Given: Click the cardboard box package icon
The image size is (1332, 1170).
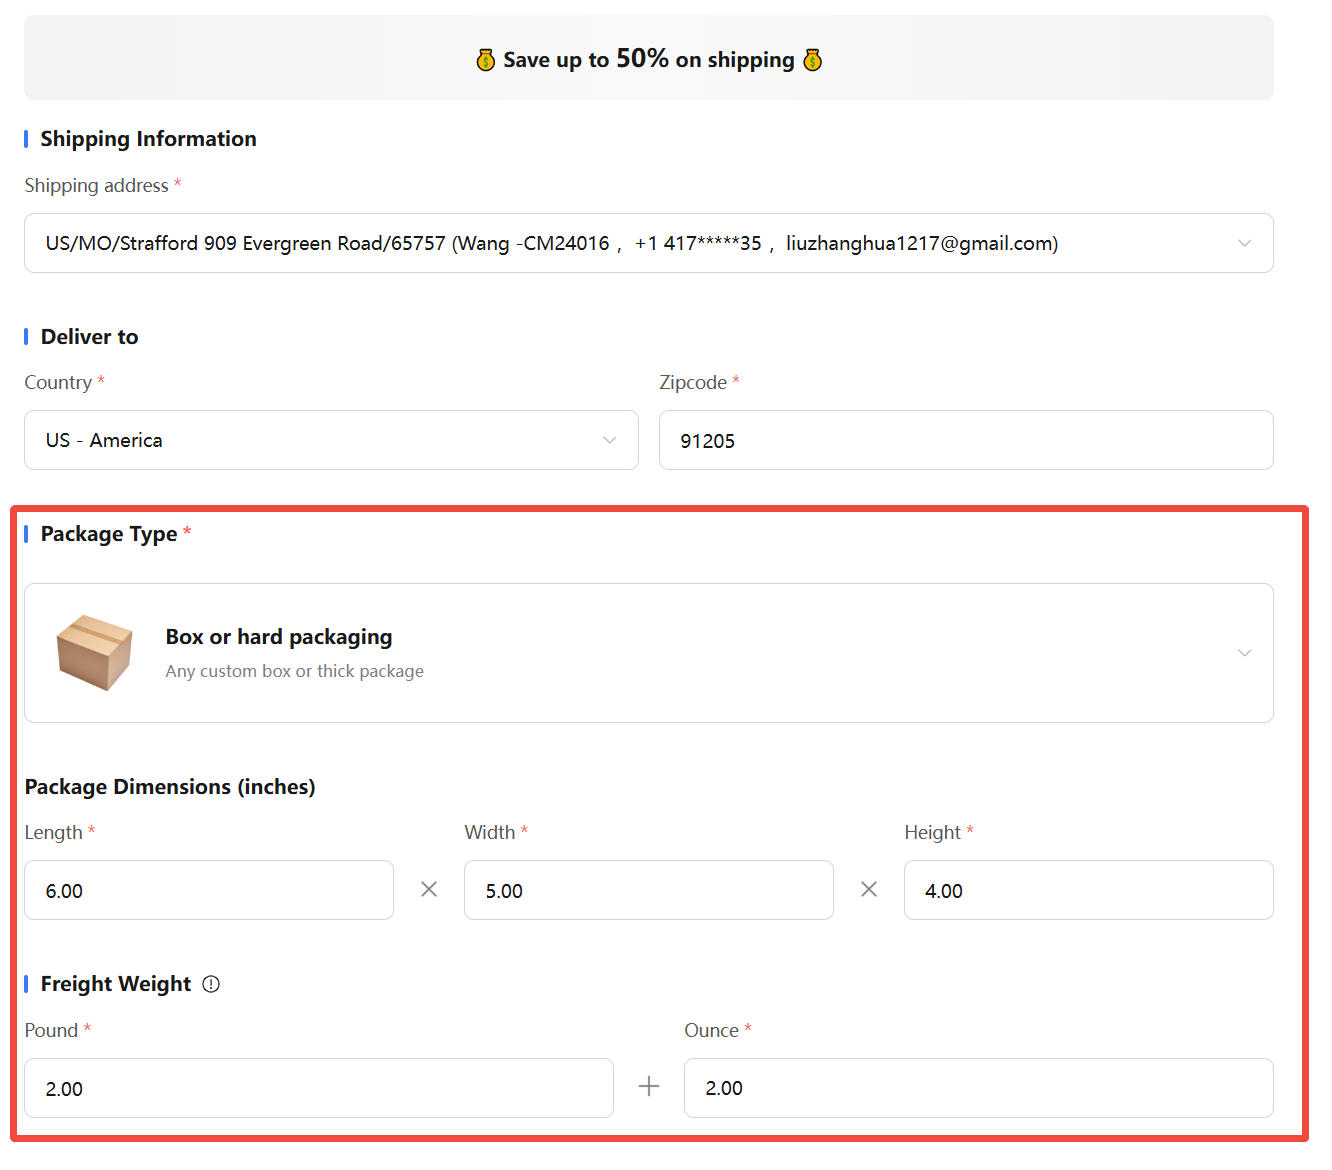Looking at the screenshot, I should pyautogui.click(x=94, y=652).
